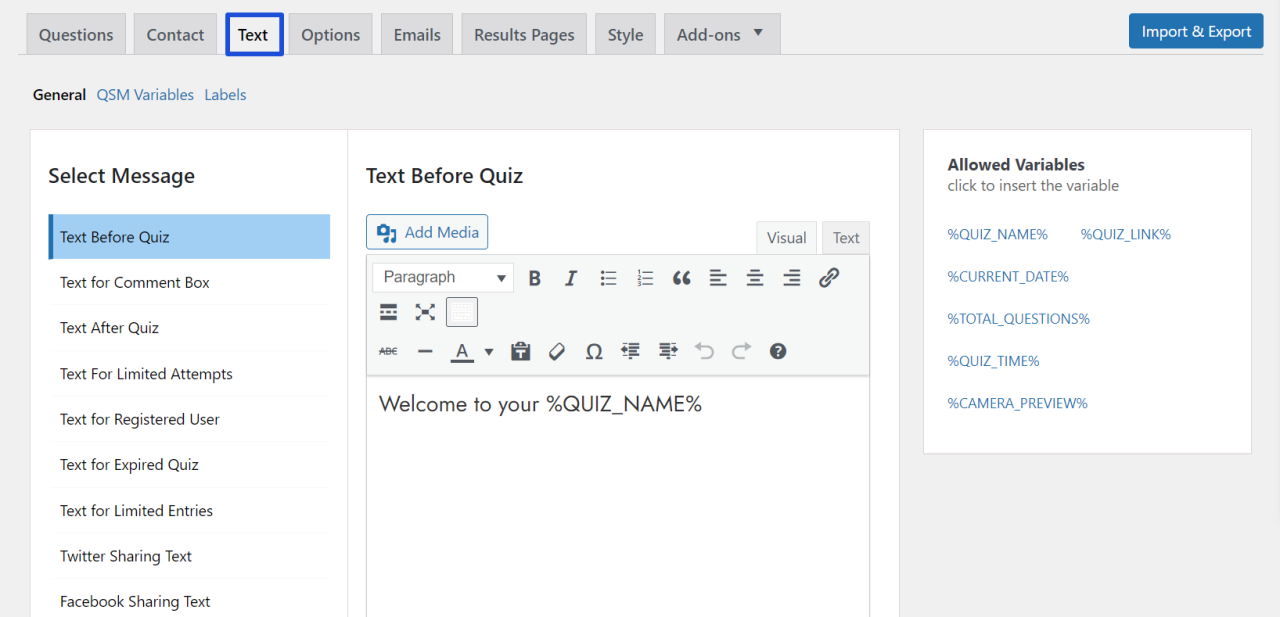The height and width of the screenshot is (617, 1280).
Task: Select Text for Registered User message
Action: pos(189,419)
